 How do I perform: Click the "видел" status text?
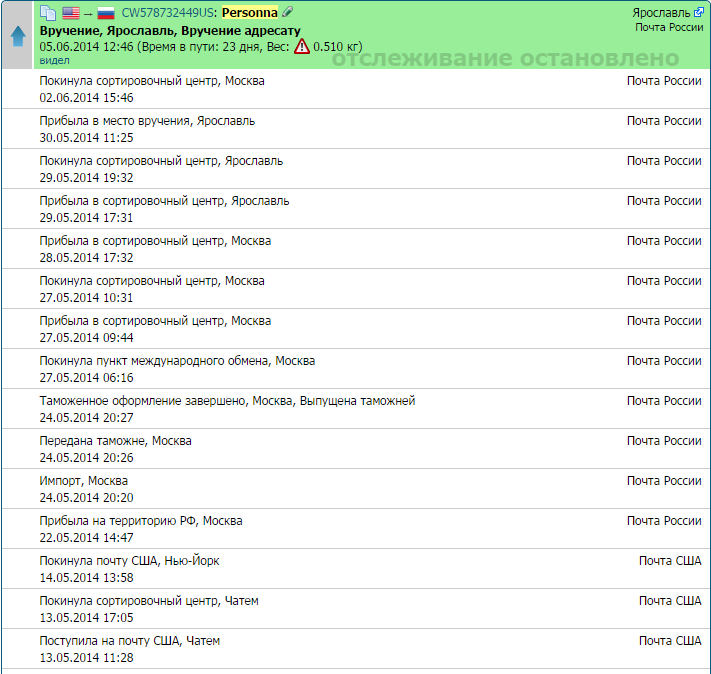[x=54, y=60]
